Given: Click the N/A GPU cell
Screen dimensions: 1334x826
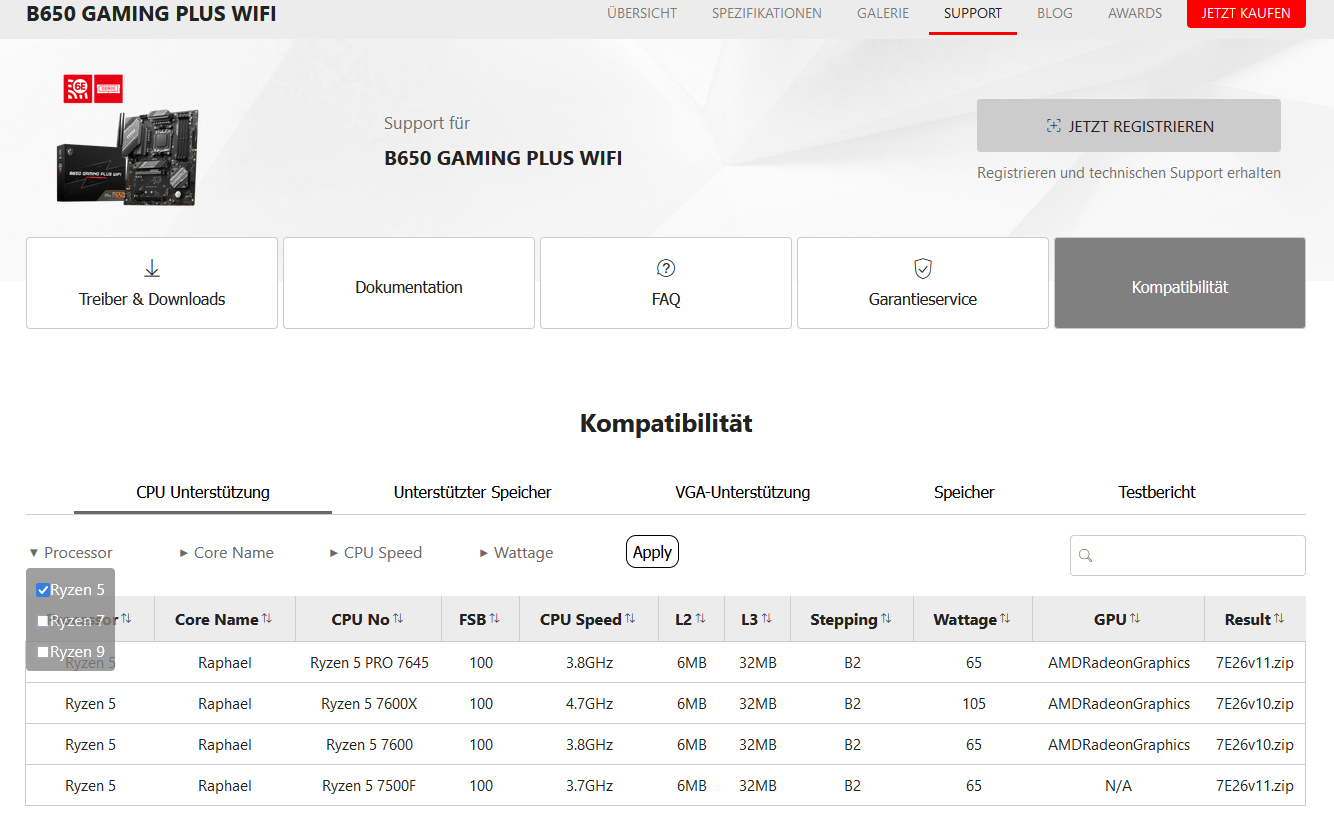Looking at the screenshot, I should (1119, 786).
